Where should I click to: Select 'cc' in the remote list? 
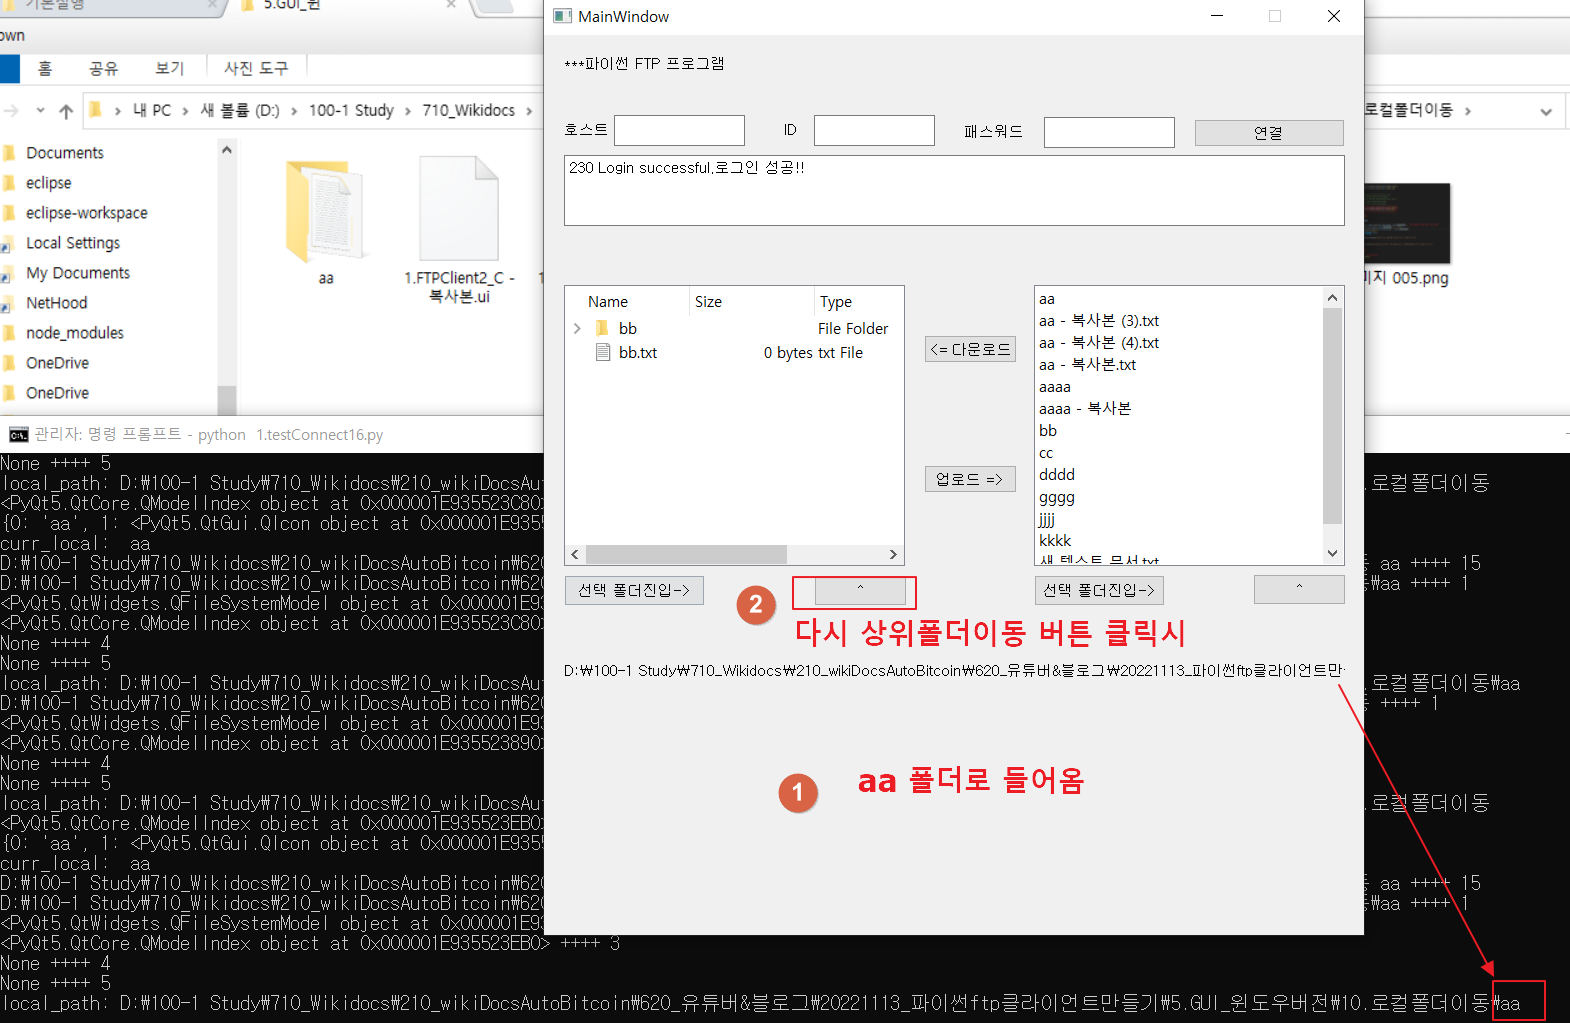tap(1046, 453)
